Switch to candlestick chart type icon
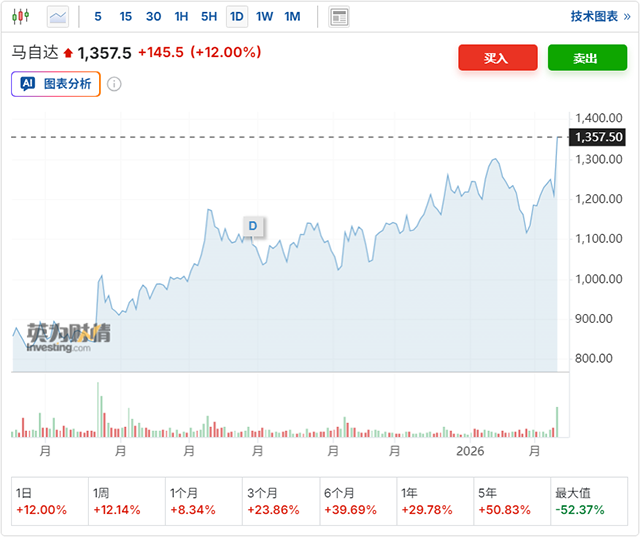640x537 pixels. pyautogui.click(x=22, y=16)
